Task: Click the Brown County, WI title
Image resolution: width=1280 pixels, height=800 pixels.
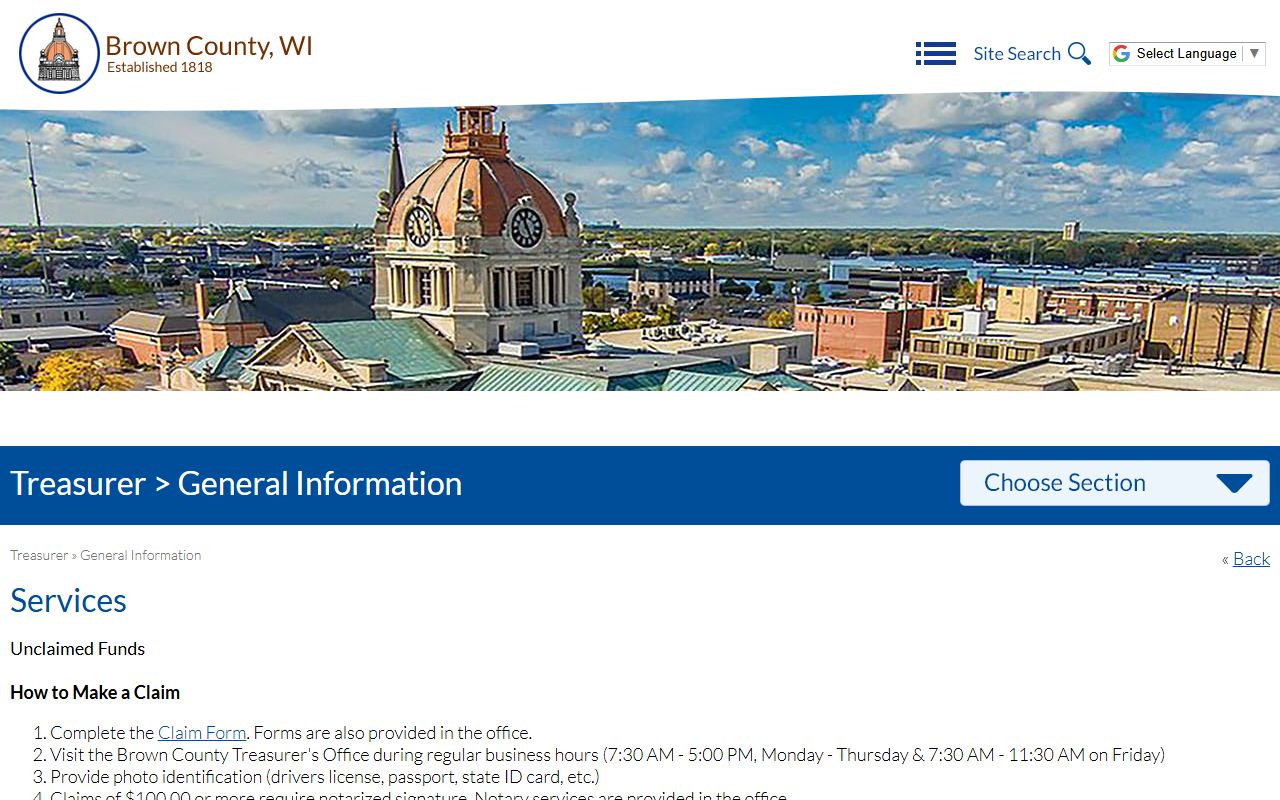Action: 209,46
